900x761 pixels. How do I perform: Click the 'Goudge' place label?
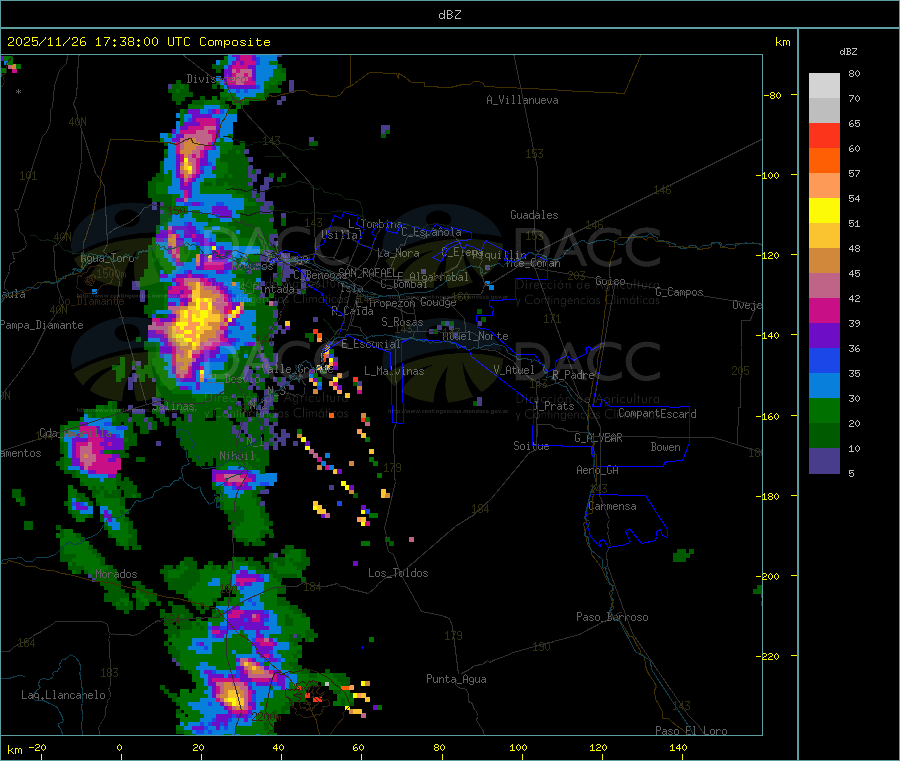point(438,302)
